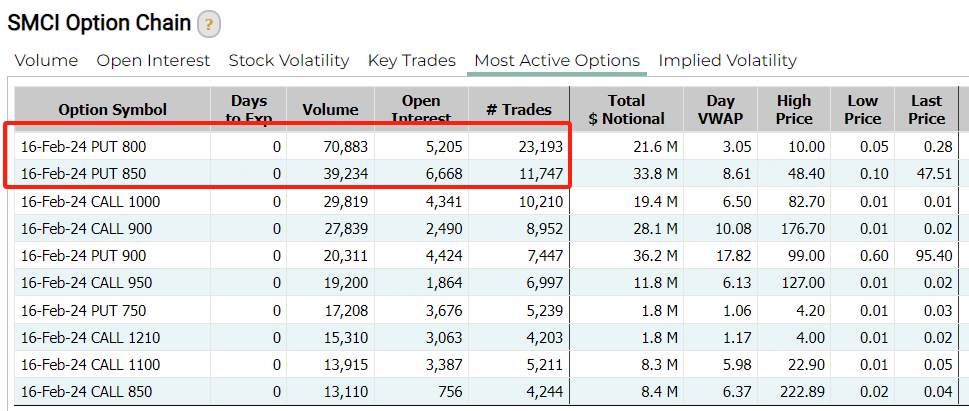This screenshot has width=969, height=411.
Task: Switch to the Volume tab
Action: (46, 61)
